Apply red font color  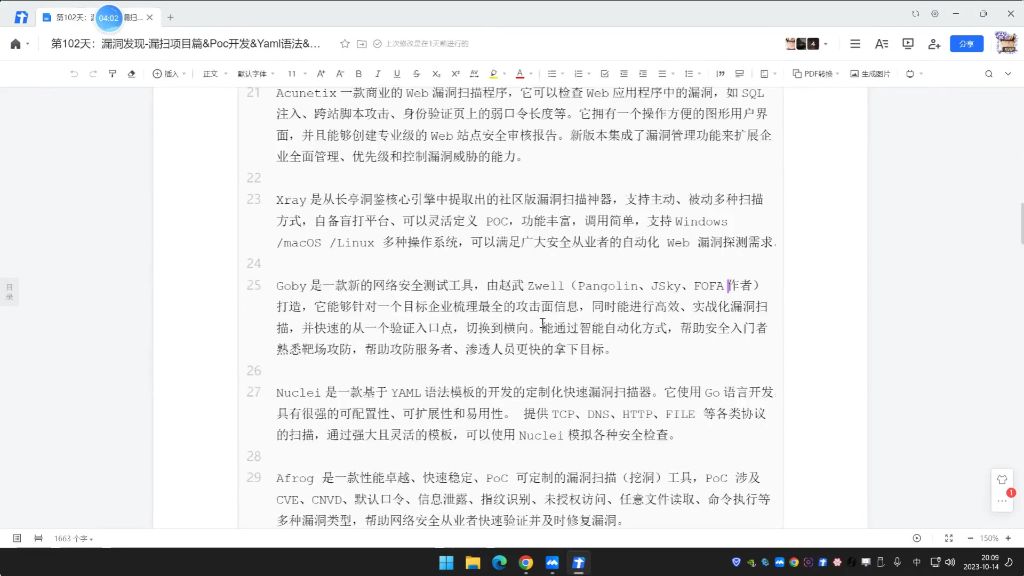point(520,74)
